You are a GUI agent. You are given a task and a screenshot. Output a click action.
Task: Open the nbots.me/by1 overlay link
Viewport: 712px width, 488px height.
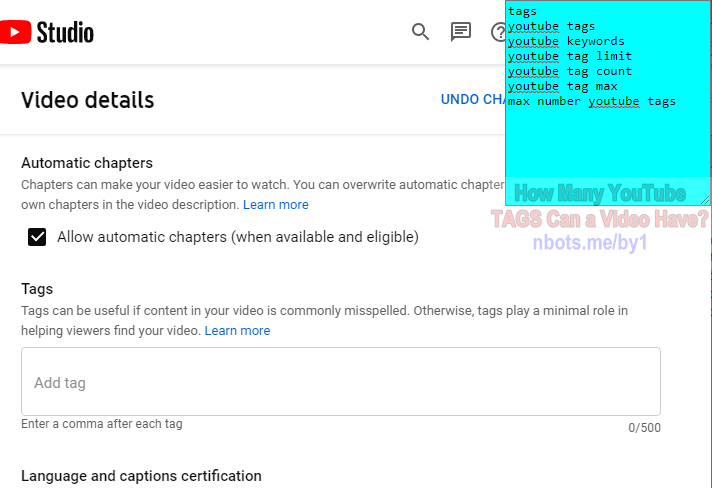pos(590,242)
